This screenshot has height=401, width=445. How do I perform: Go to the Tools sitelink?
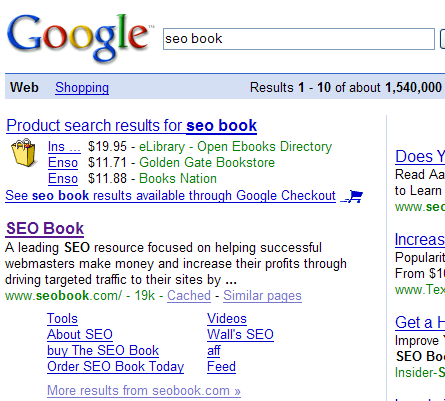tap(62, 319)
